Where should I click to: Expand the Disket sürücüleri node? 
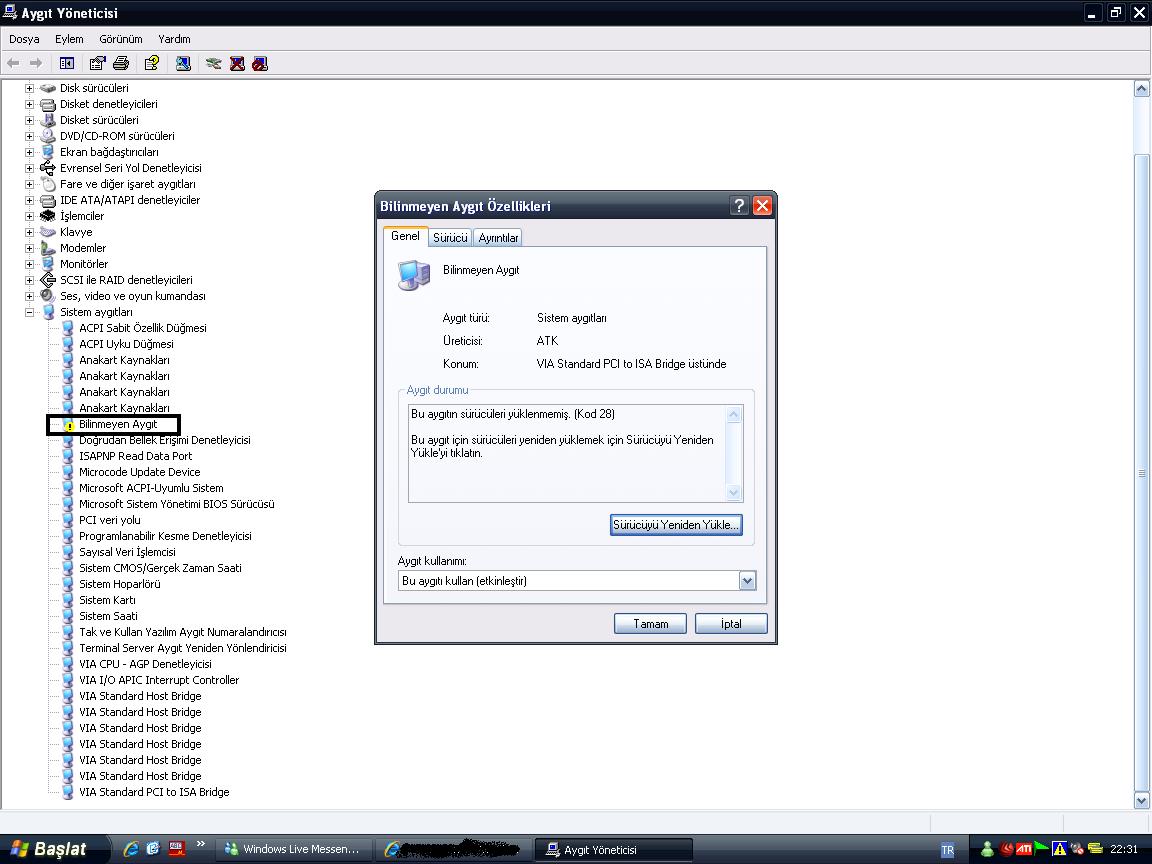pos(29,120)
